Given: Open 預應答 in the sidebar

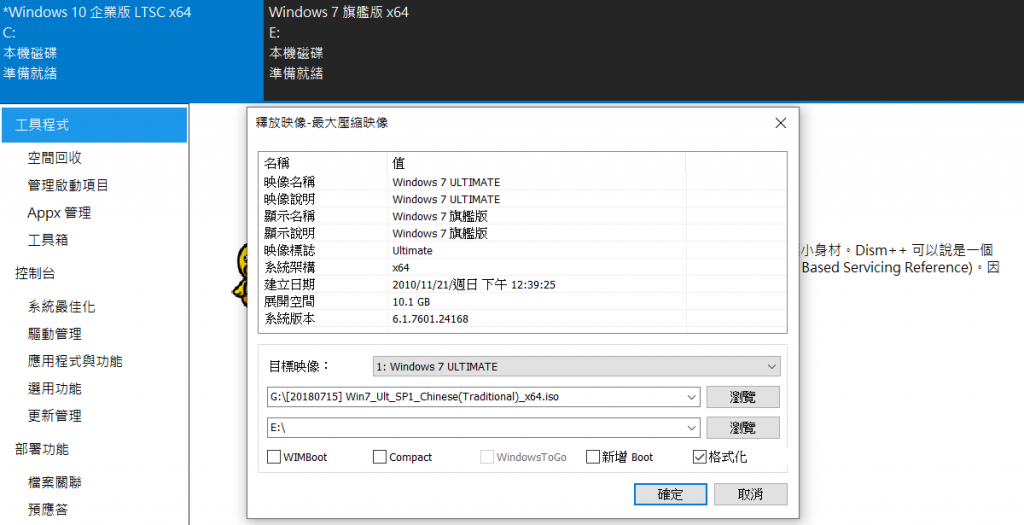Looking at the screenshot, I should tap(48, 509).
